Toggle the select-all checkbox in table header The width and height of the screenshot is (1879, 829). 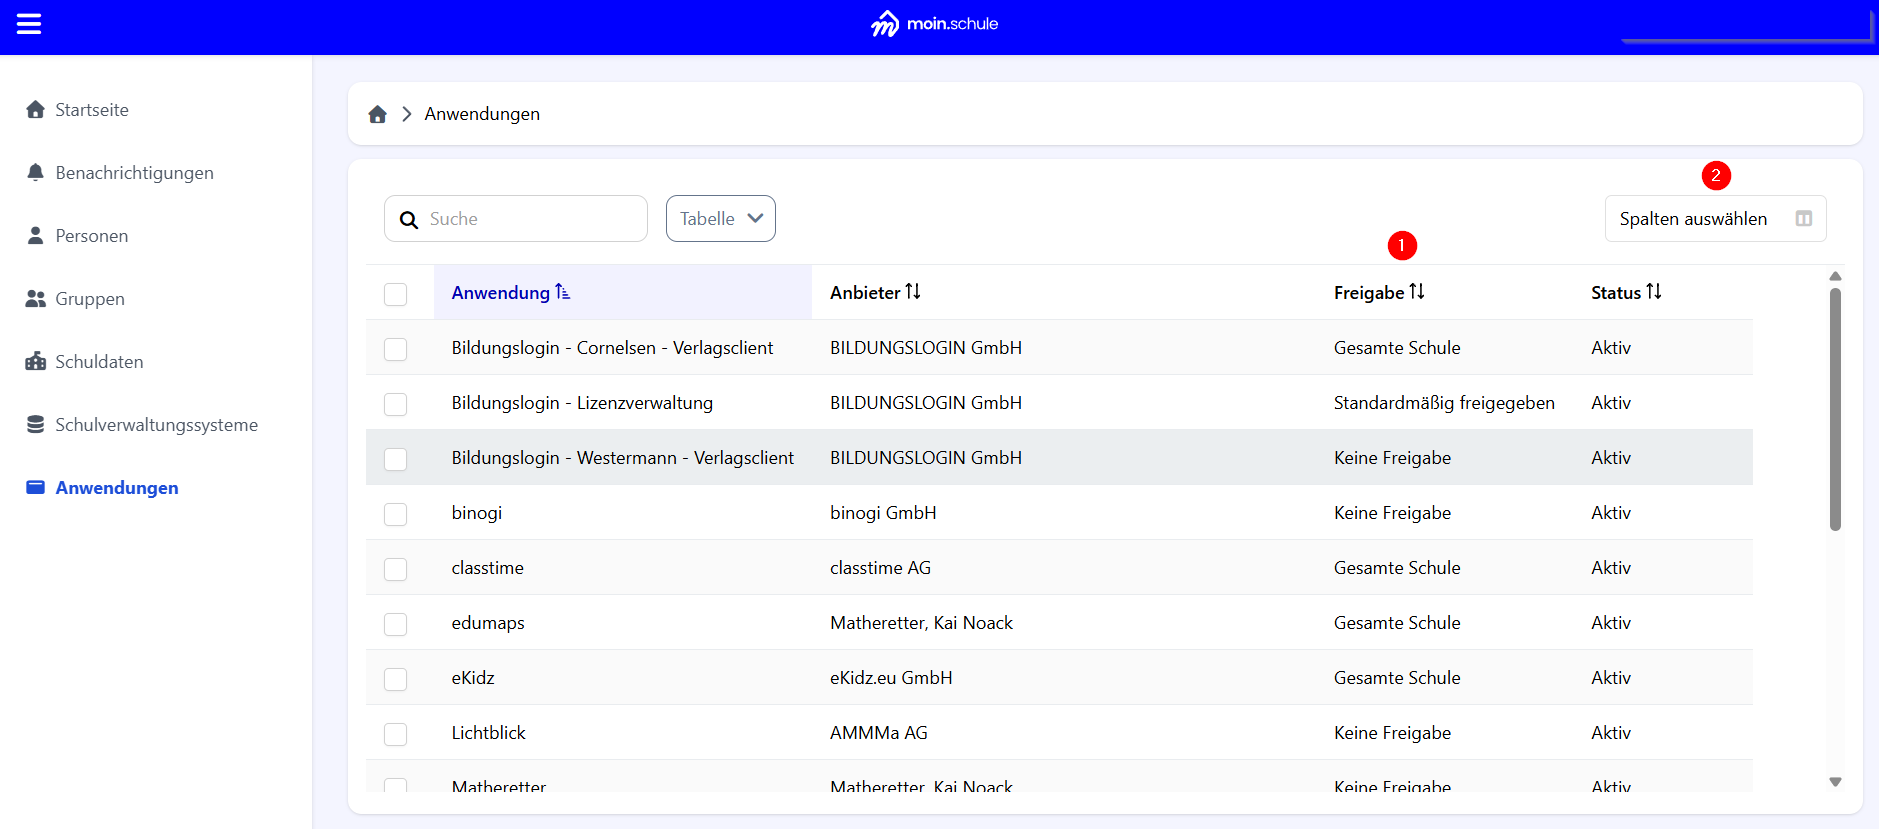pyautogui.click(x=396, y=293)
